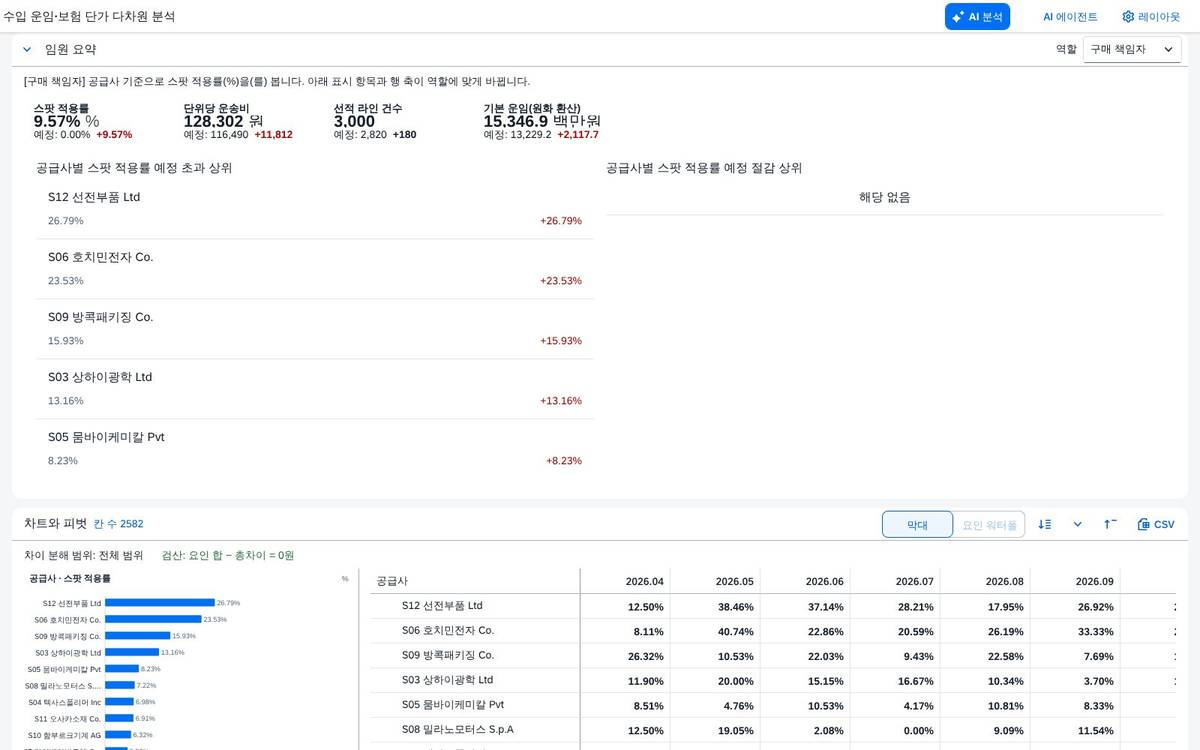Click the S04 텍사스폴리머 Inc chart label

(65, 702)
